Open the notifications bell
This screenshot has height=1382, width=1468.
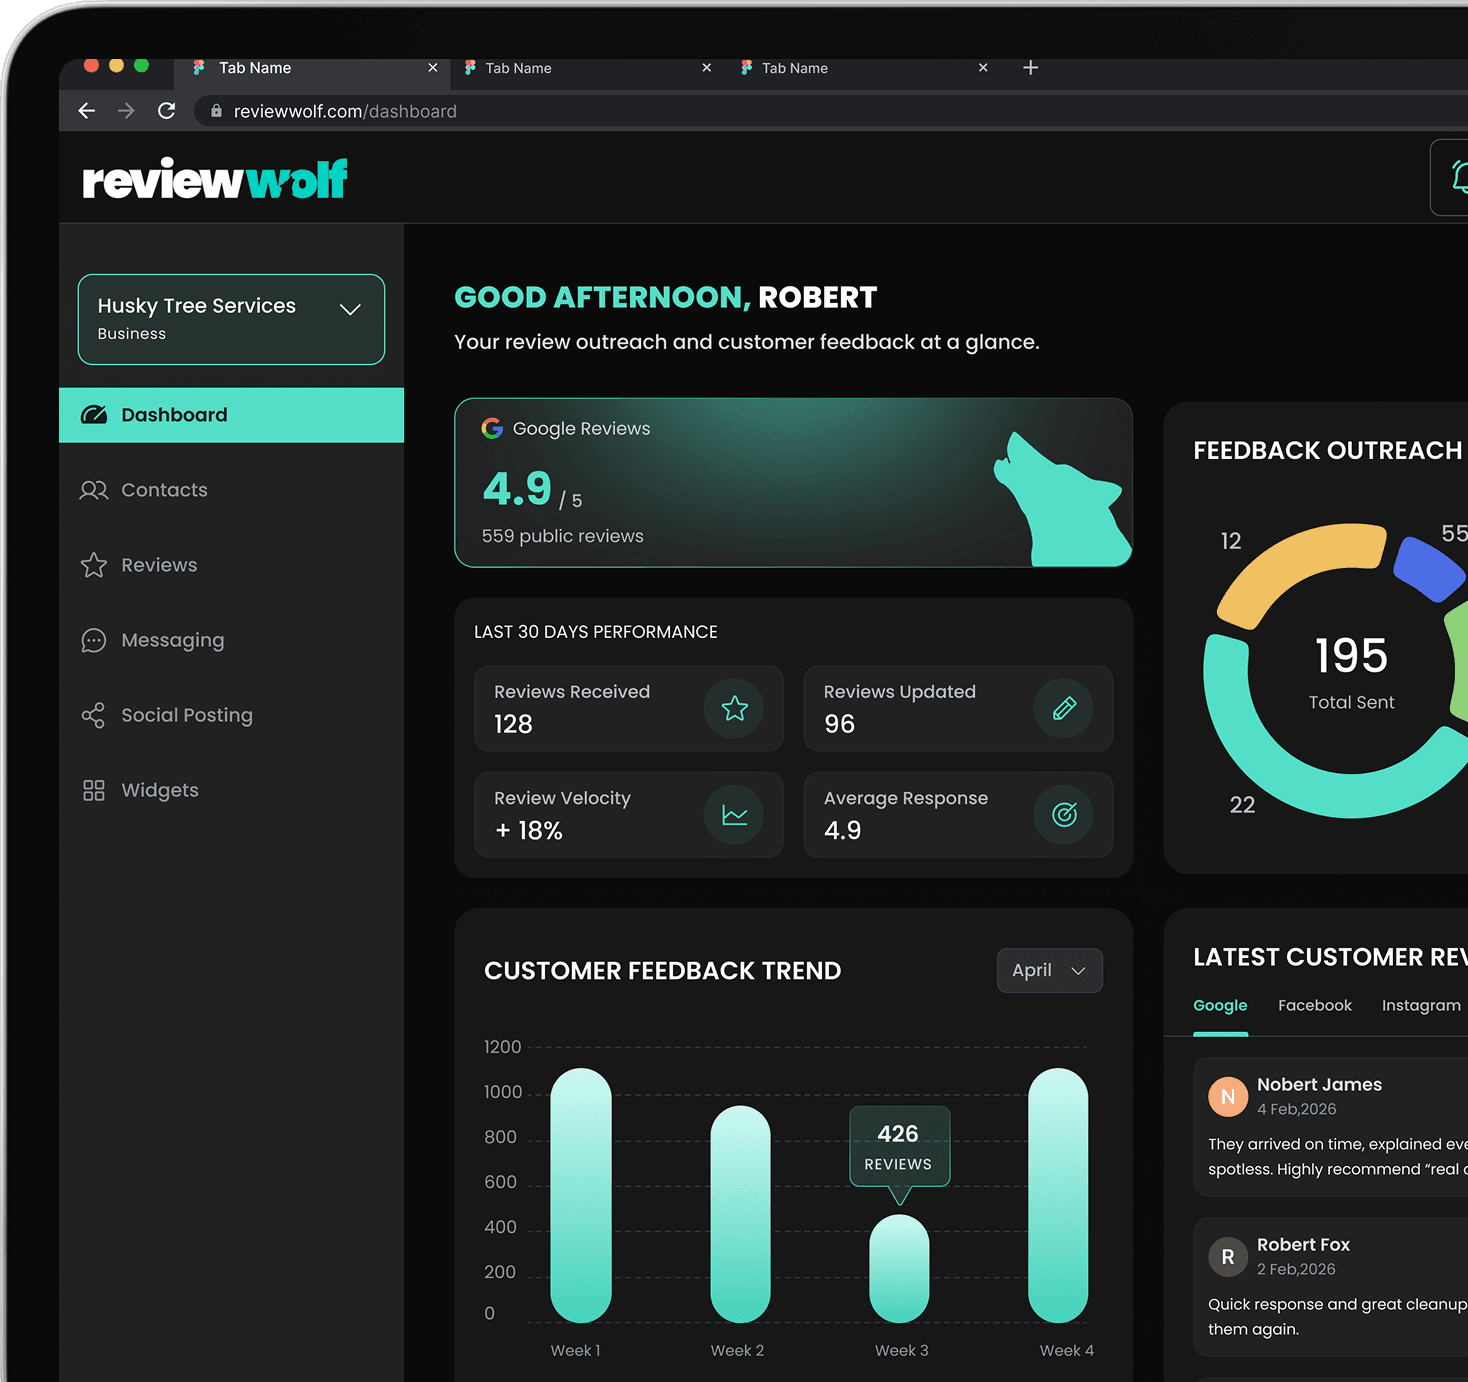point(1458,178)
